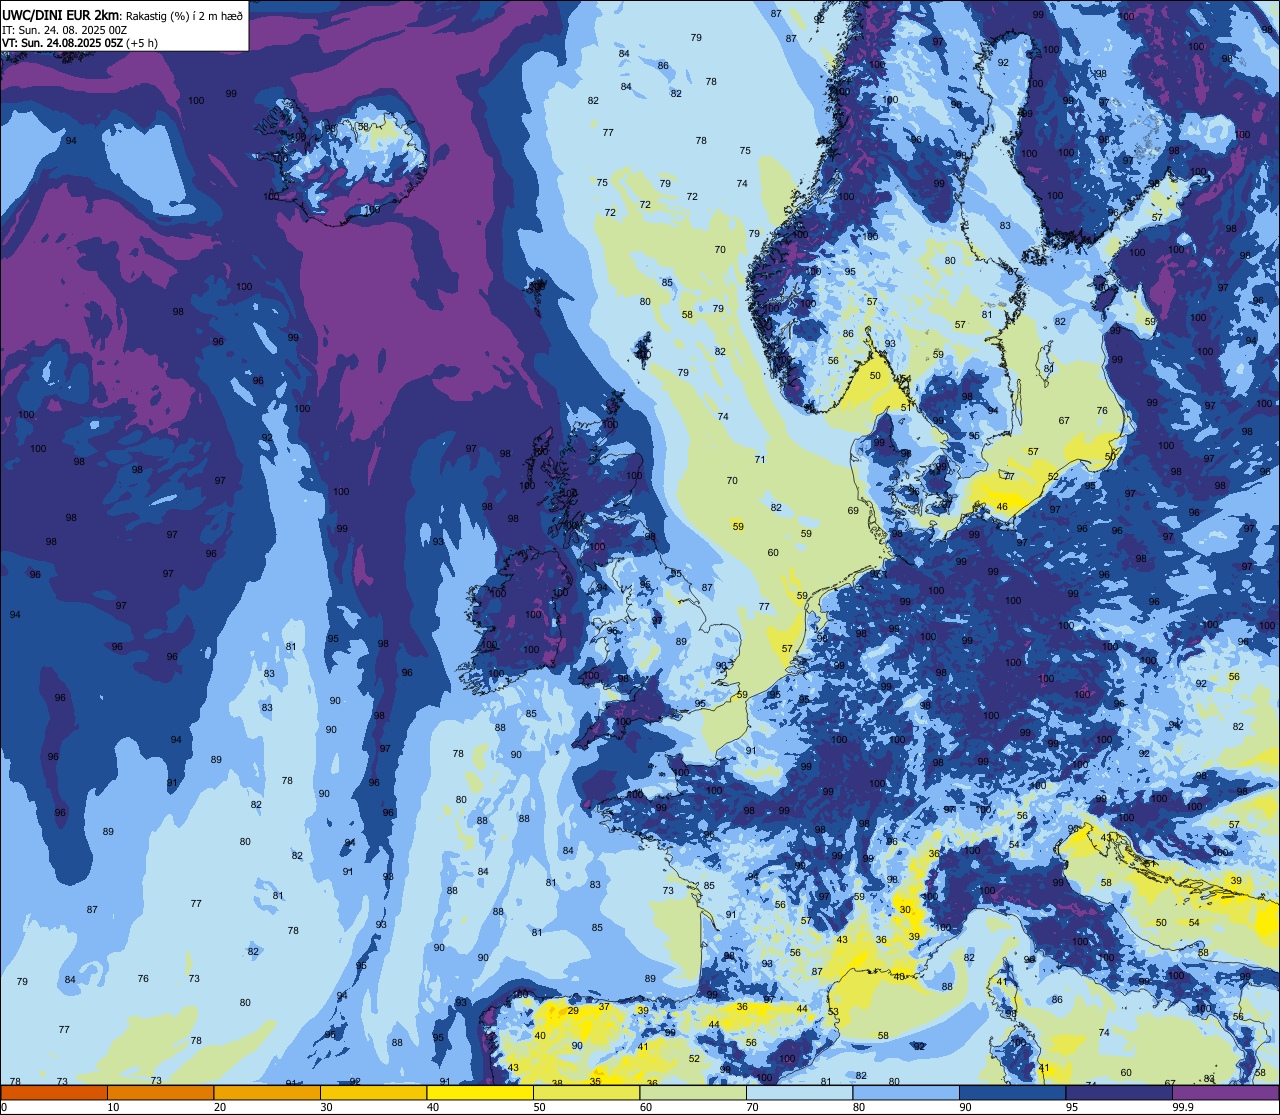Viewport: 1280px width, 1115px height.
Task: Click the 'Rakastig (%) í 2 m hæð' label
Action: (x=184, y=15)
